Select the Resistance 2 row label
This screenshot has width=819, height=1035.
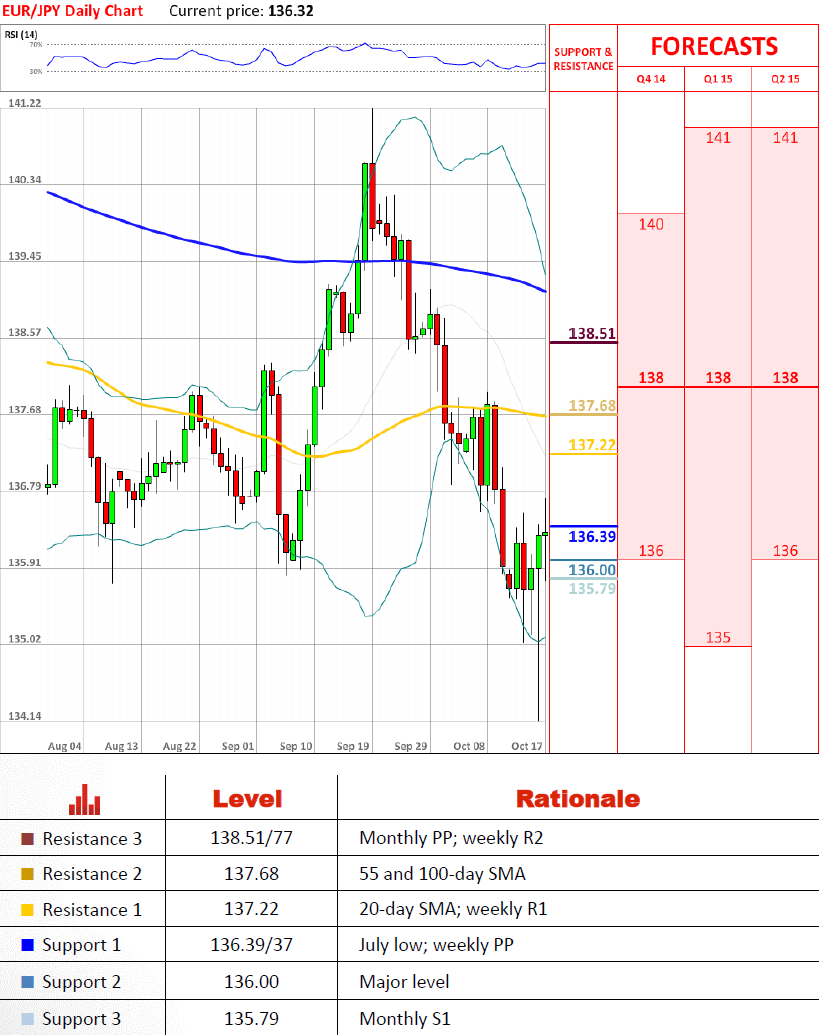tap(92, 874)
